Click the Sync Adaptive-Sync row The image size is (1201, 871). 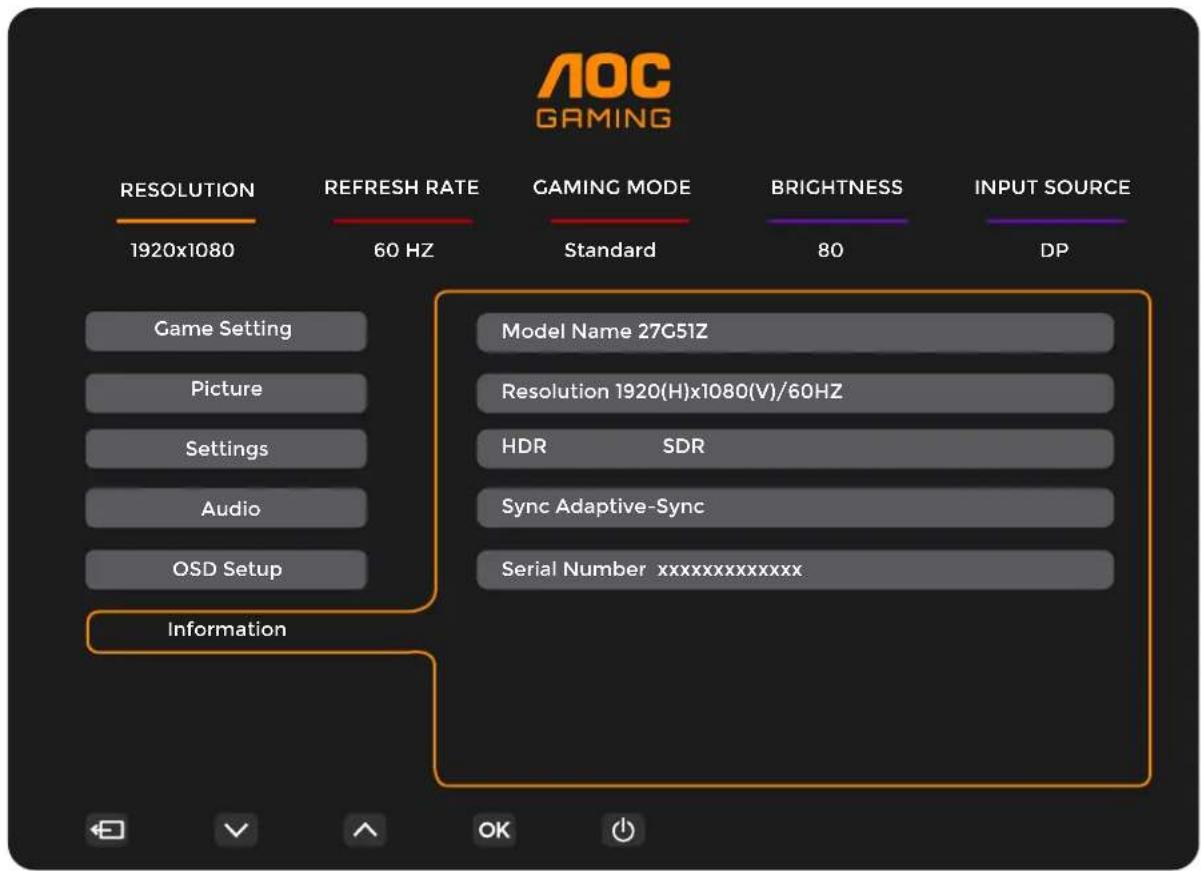pyautogui.click(x=795, y=508)
